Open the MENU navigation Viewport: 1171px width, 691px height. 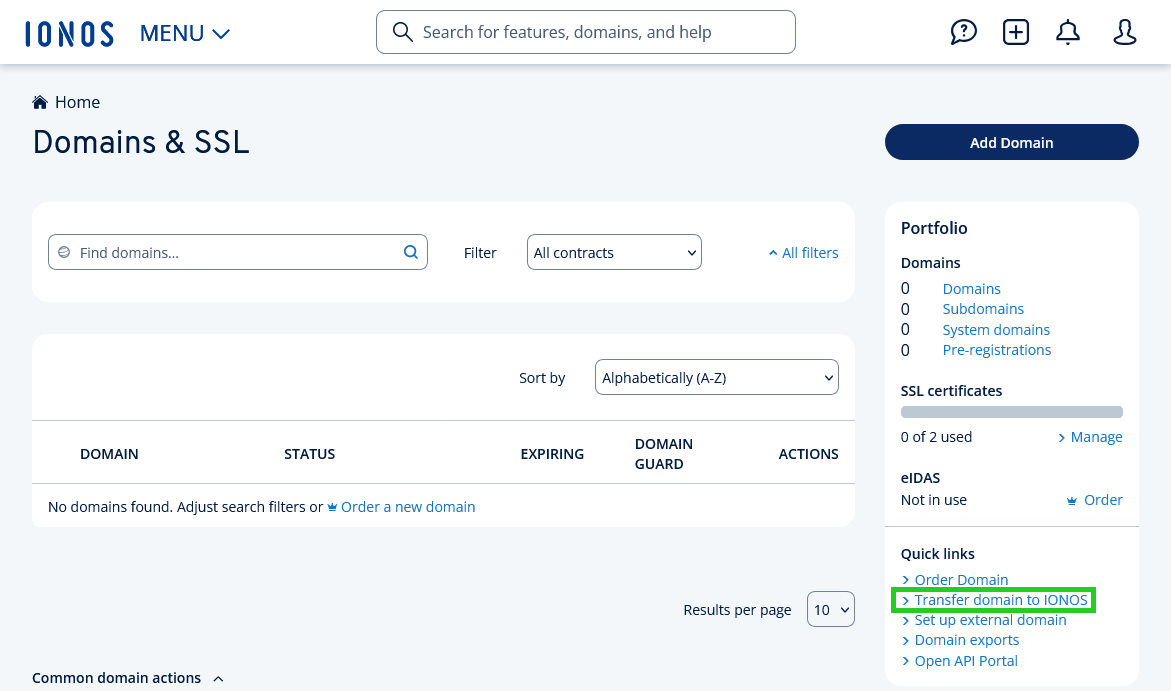pos(185,32)
